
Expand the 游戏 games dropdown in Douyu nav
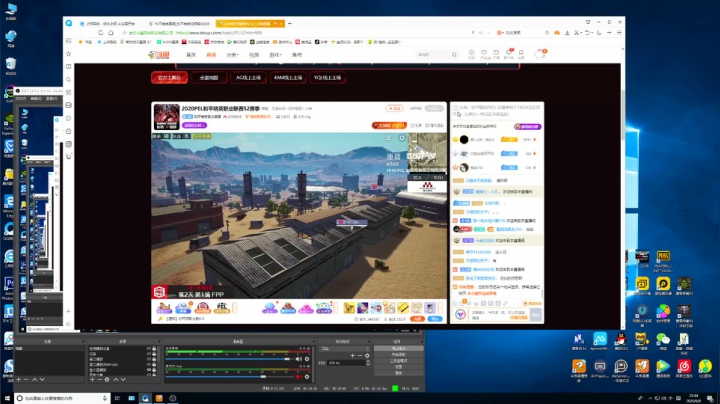coord(275,55)
